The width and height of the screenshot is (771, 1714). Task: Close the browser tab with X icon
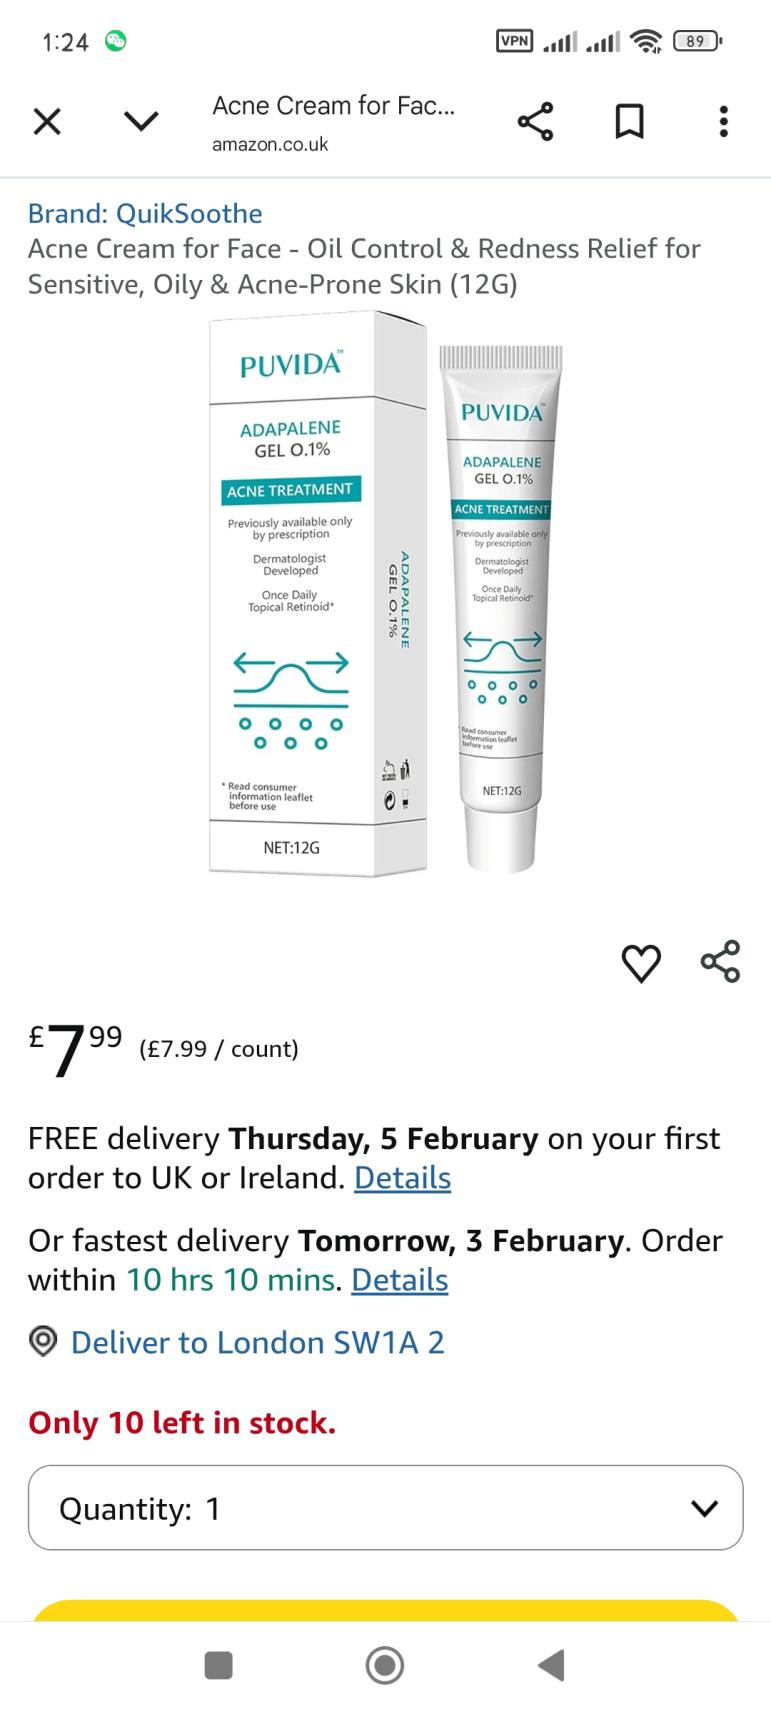(47, 122)
